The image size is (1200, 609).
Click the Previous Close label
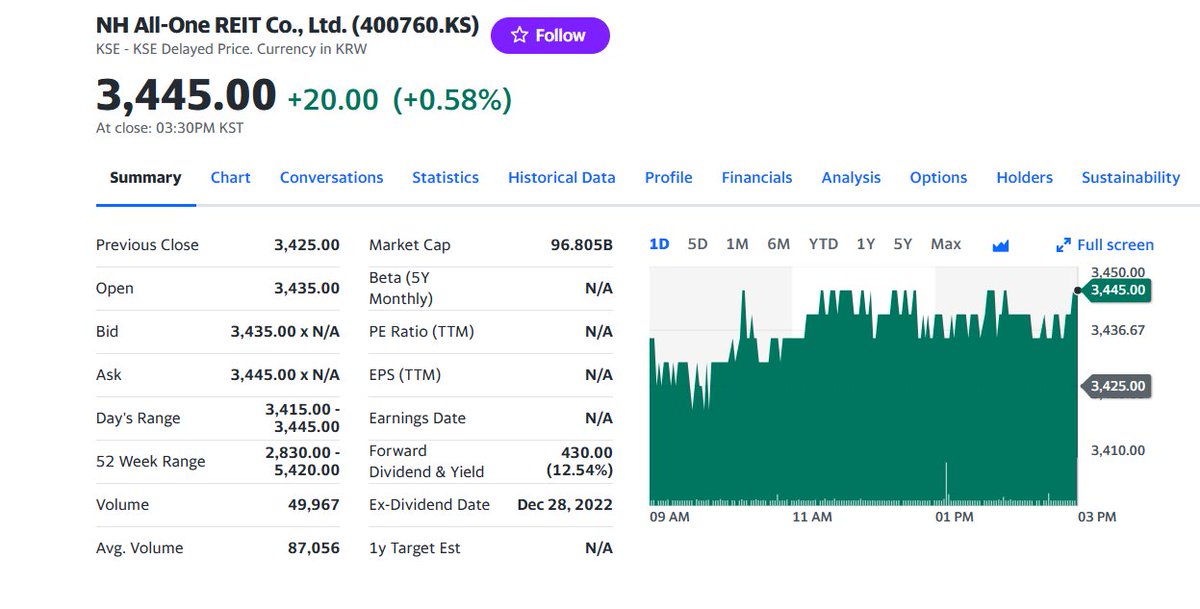[x=147, y=245]
